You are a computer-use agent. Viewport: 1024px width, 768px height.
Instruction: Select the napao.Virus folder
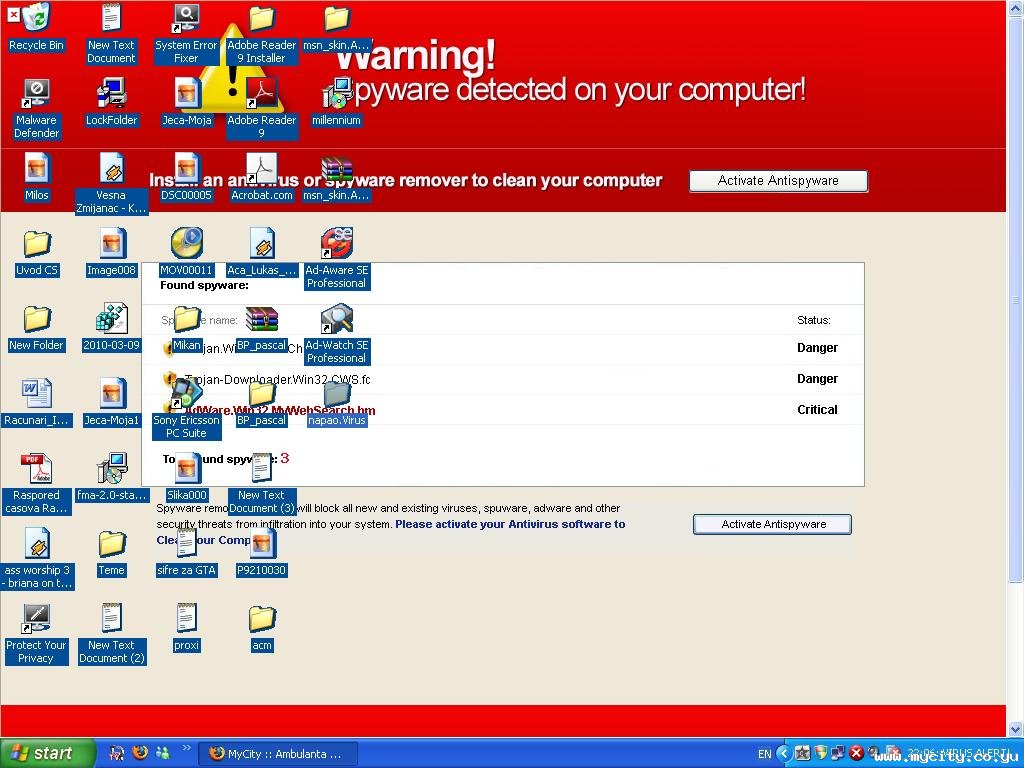point(337,403)
